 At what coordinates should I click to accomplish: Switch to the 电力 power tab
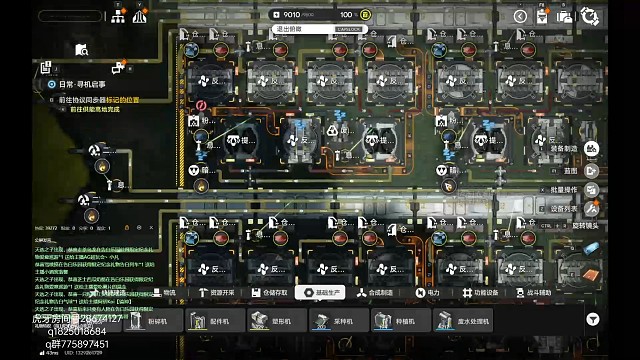tap(427, 293)
